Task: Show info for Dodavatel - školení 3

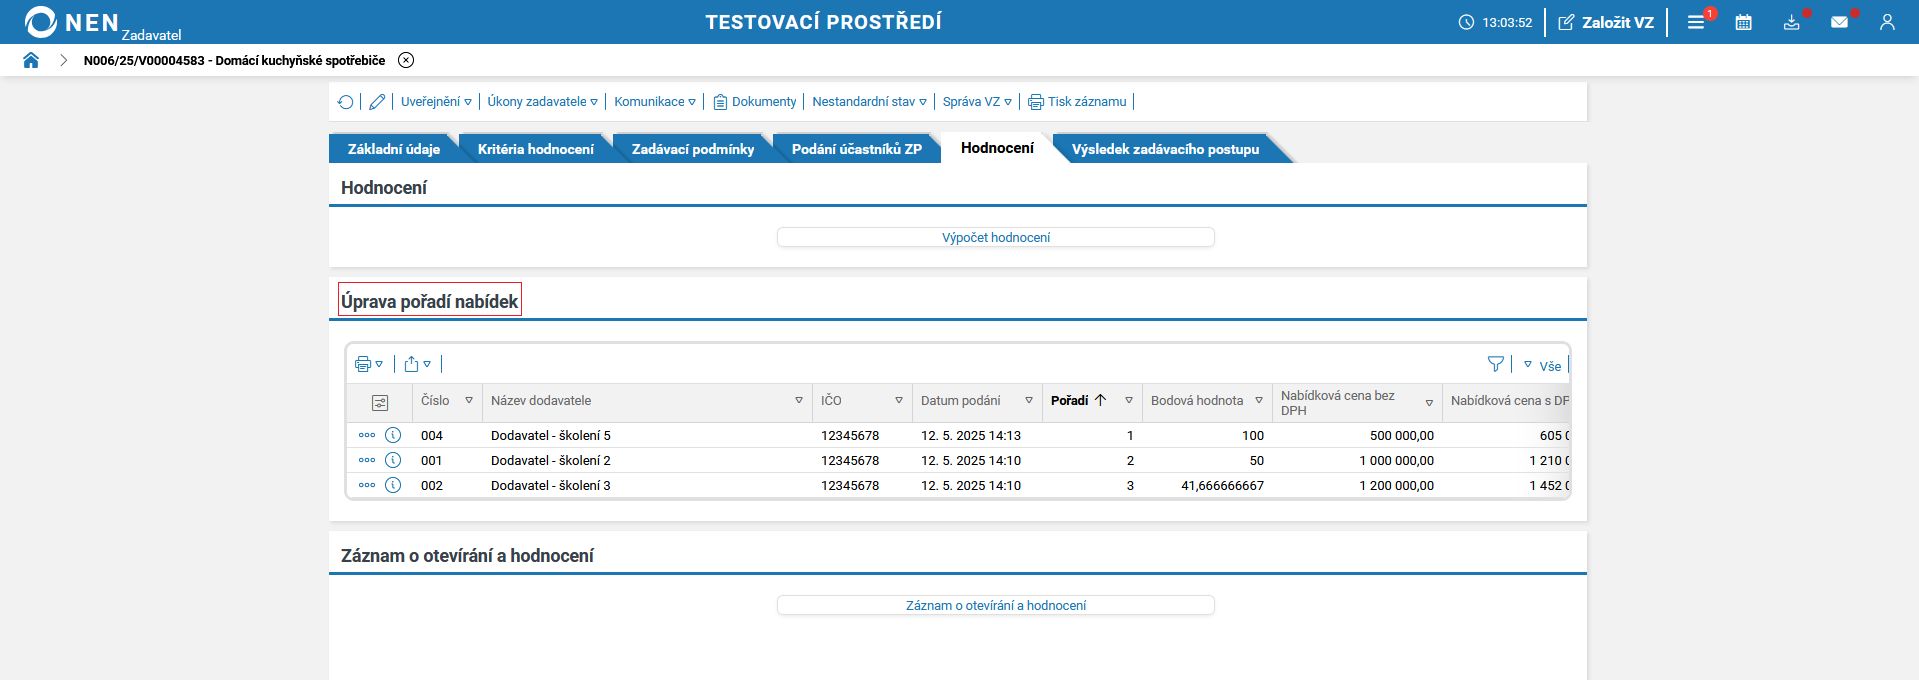Action: tap(393, 485)
